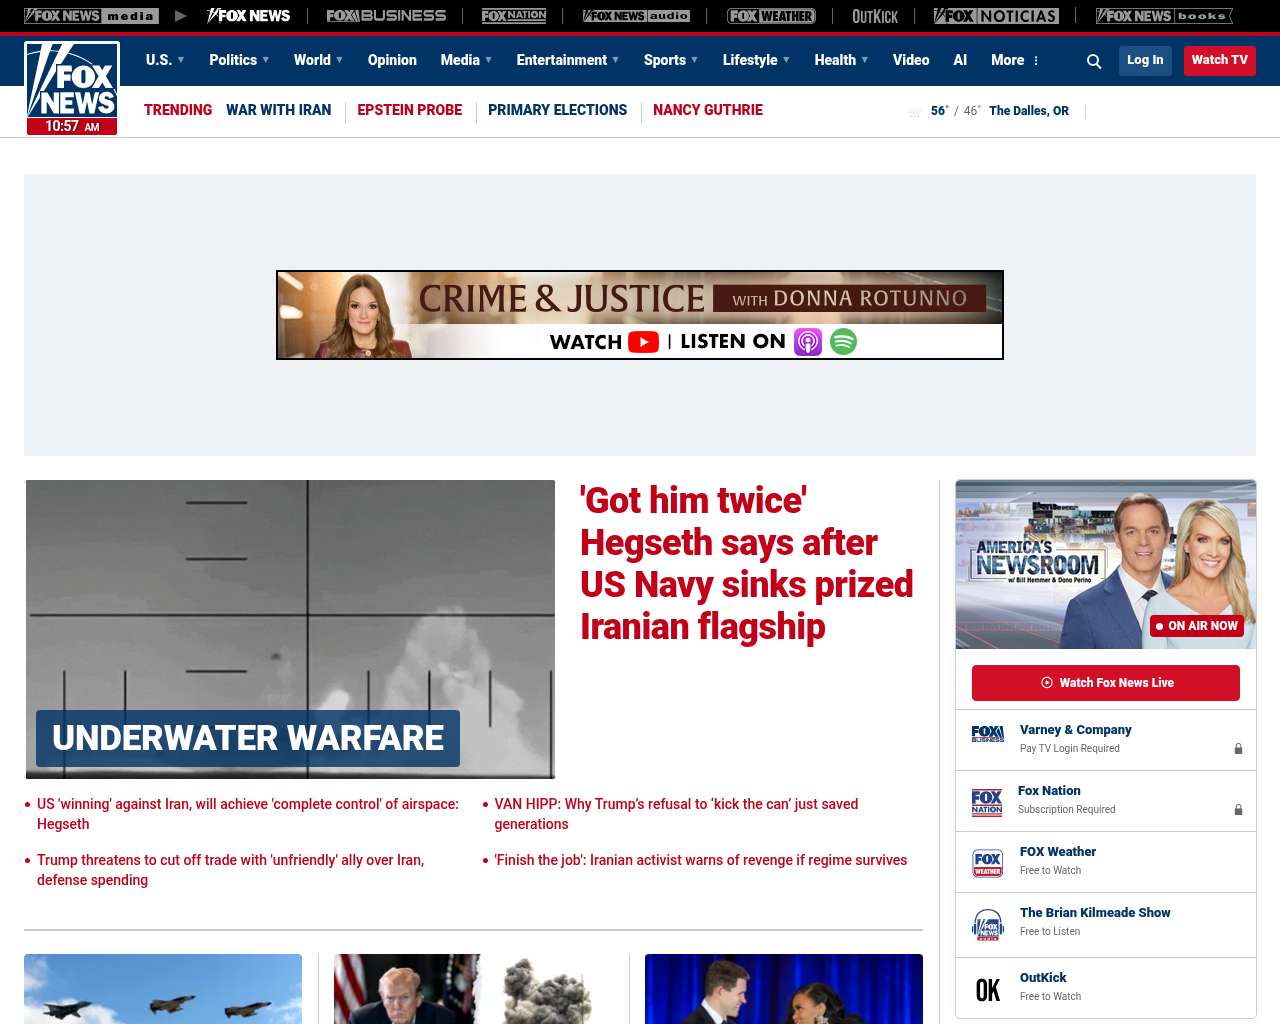Viewport: 1280px width, 1024px height.
Task: Open the More menu options
Action: pos(1015,60)
